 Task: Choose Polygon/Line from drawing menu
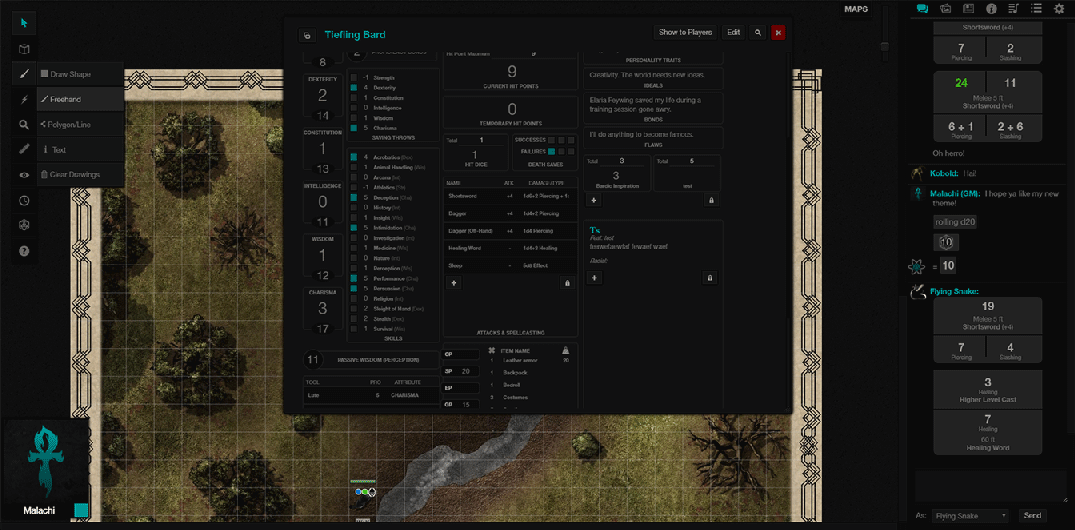[x=80, y=125]
